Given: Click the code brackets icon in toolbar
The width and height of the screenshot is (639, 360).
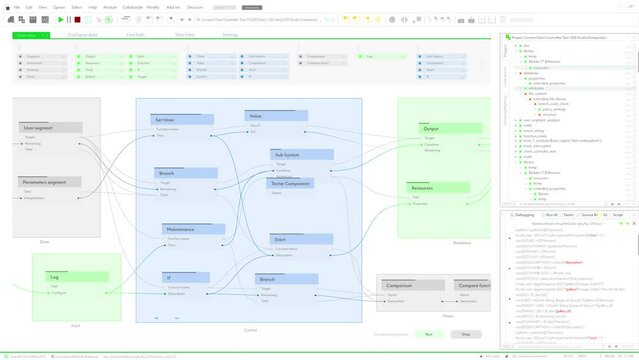Looking at the screenshot, I should point(404,20).
